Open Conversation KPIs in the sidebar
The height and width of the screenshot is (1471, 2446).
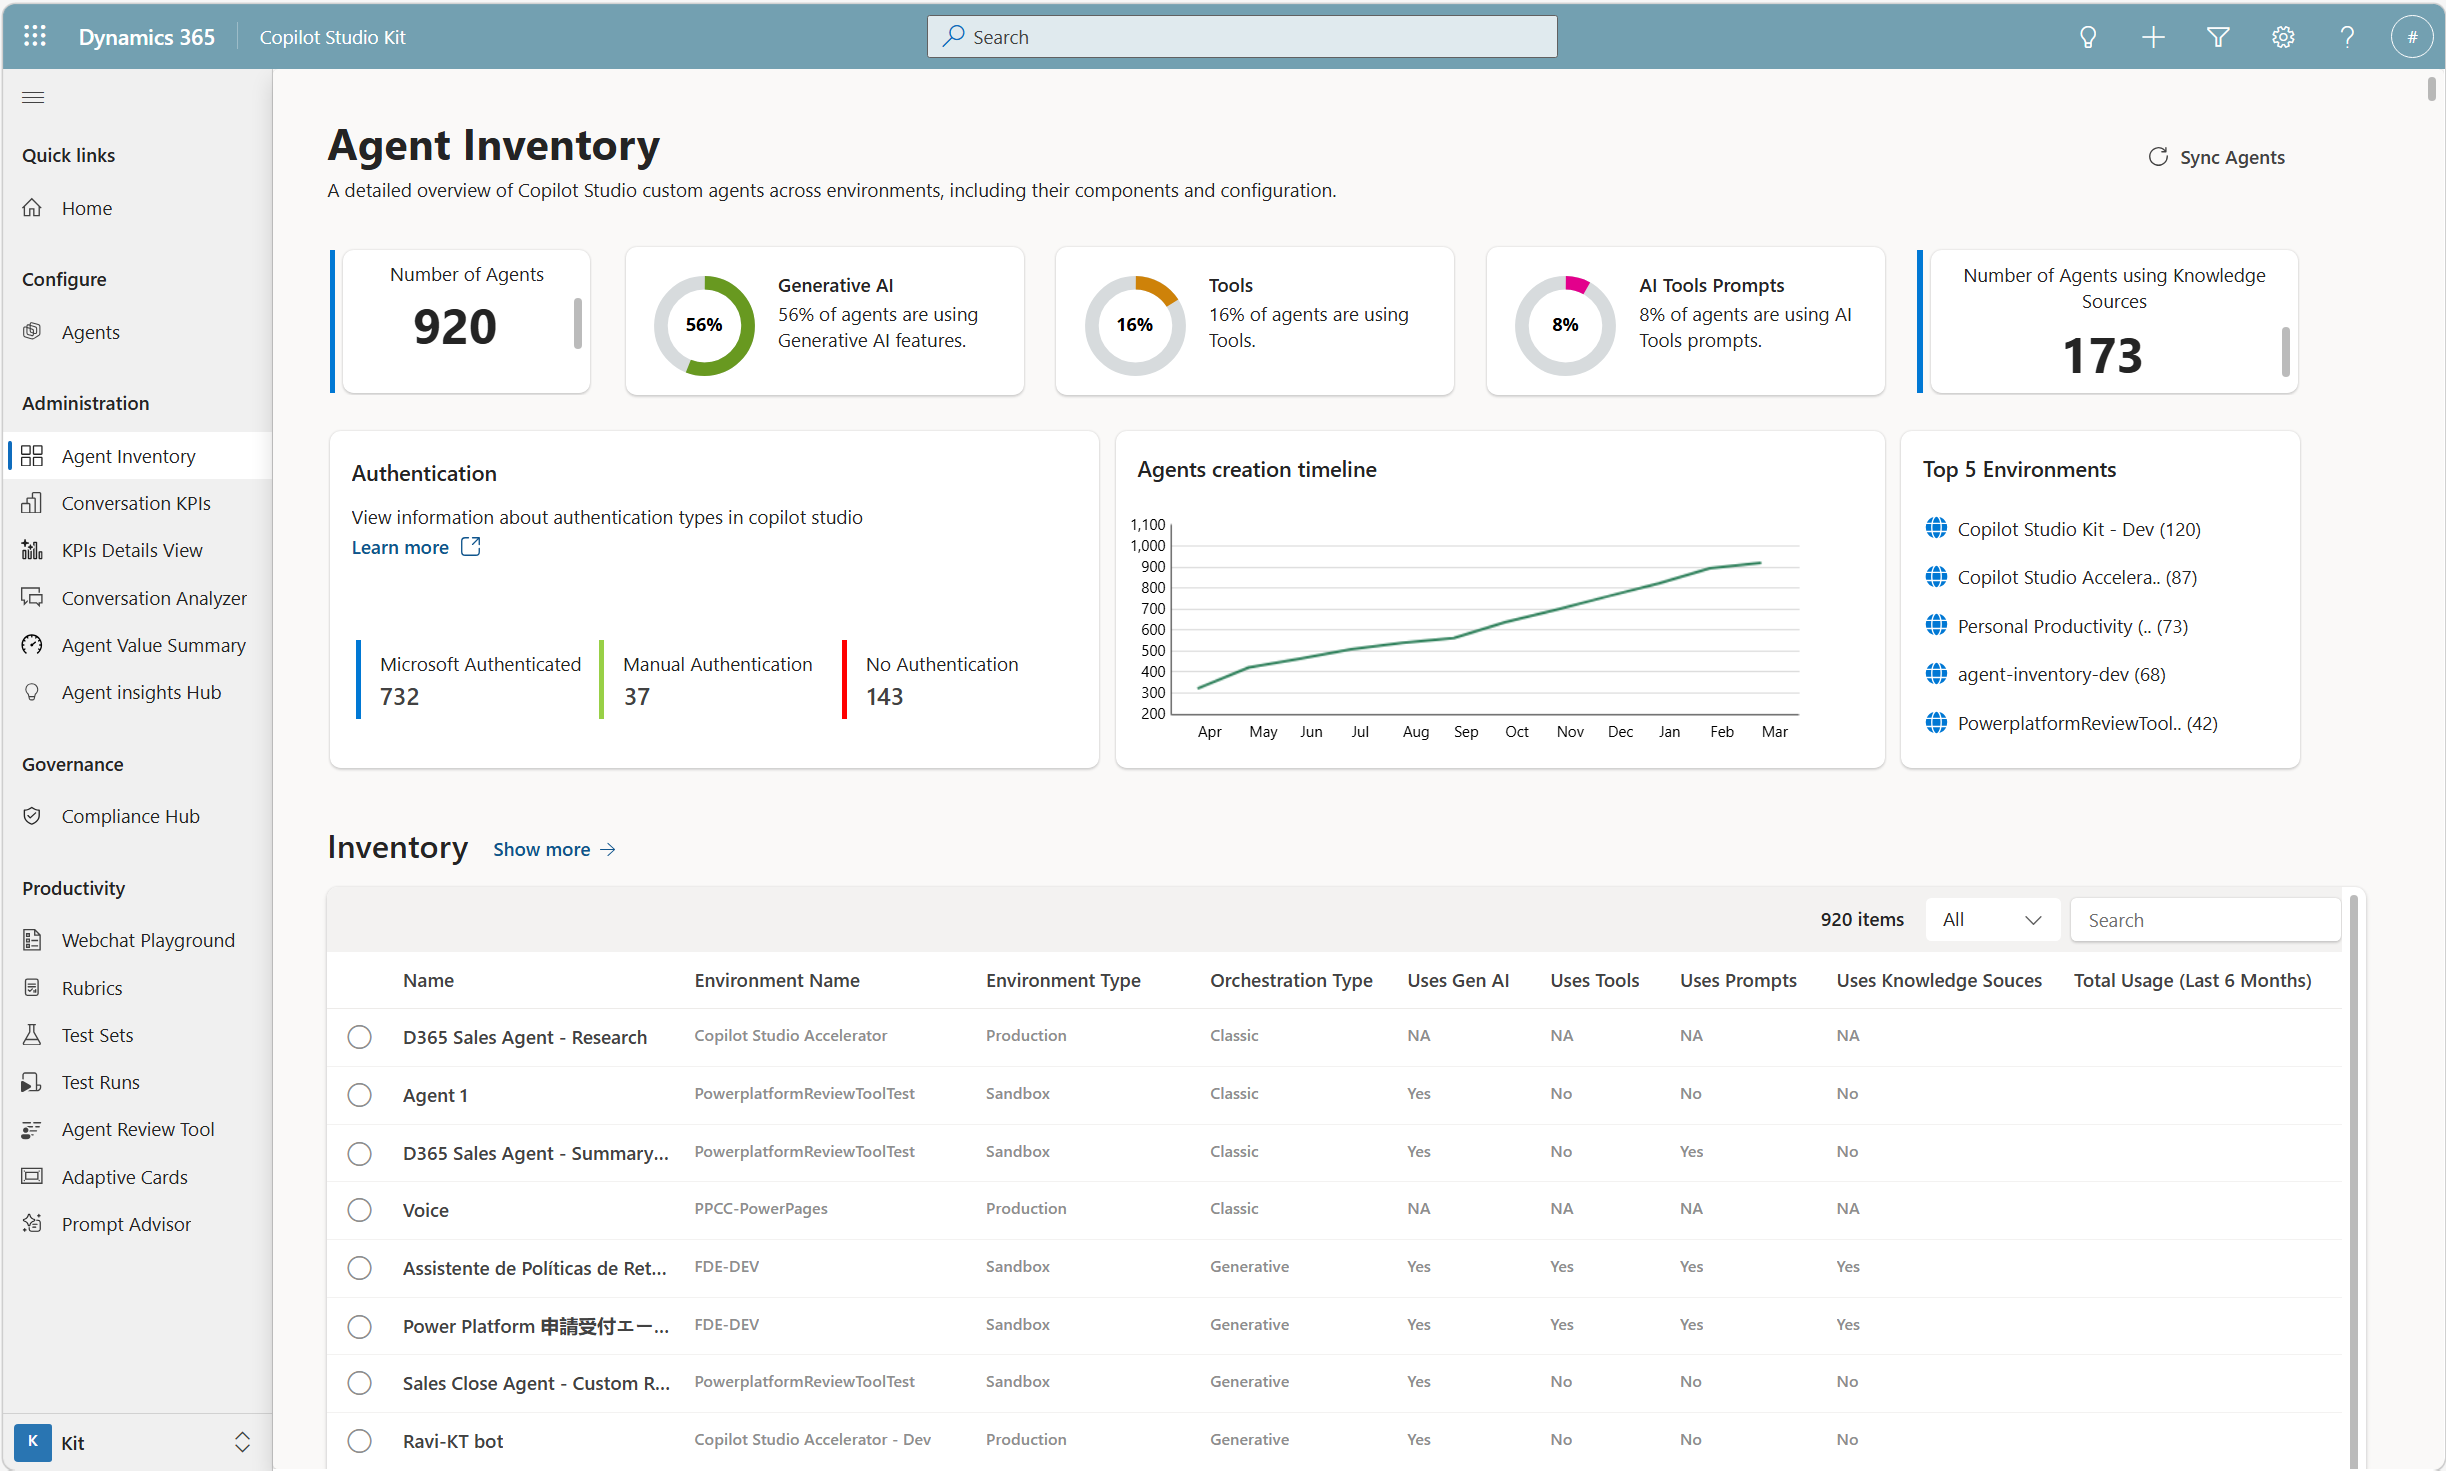136,503
